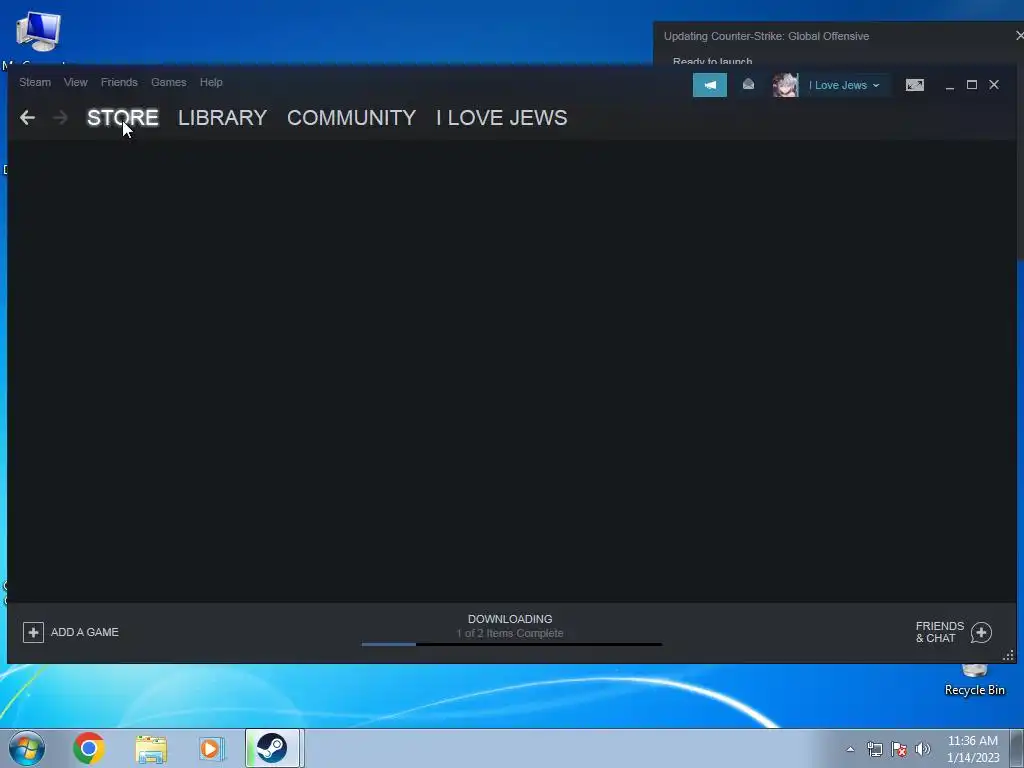Click the network tray icon
This screenshot has width=1024, height=768.
(x=874, y=749)
